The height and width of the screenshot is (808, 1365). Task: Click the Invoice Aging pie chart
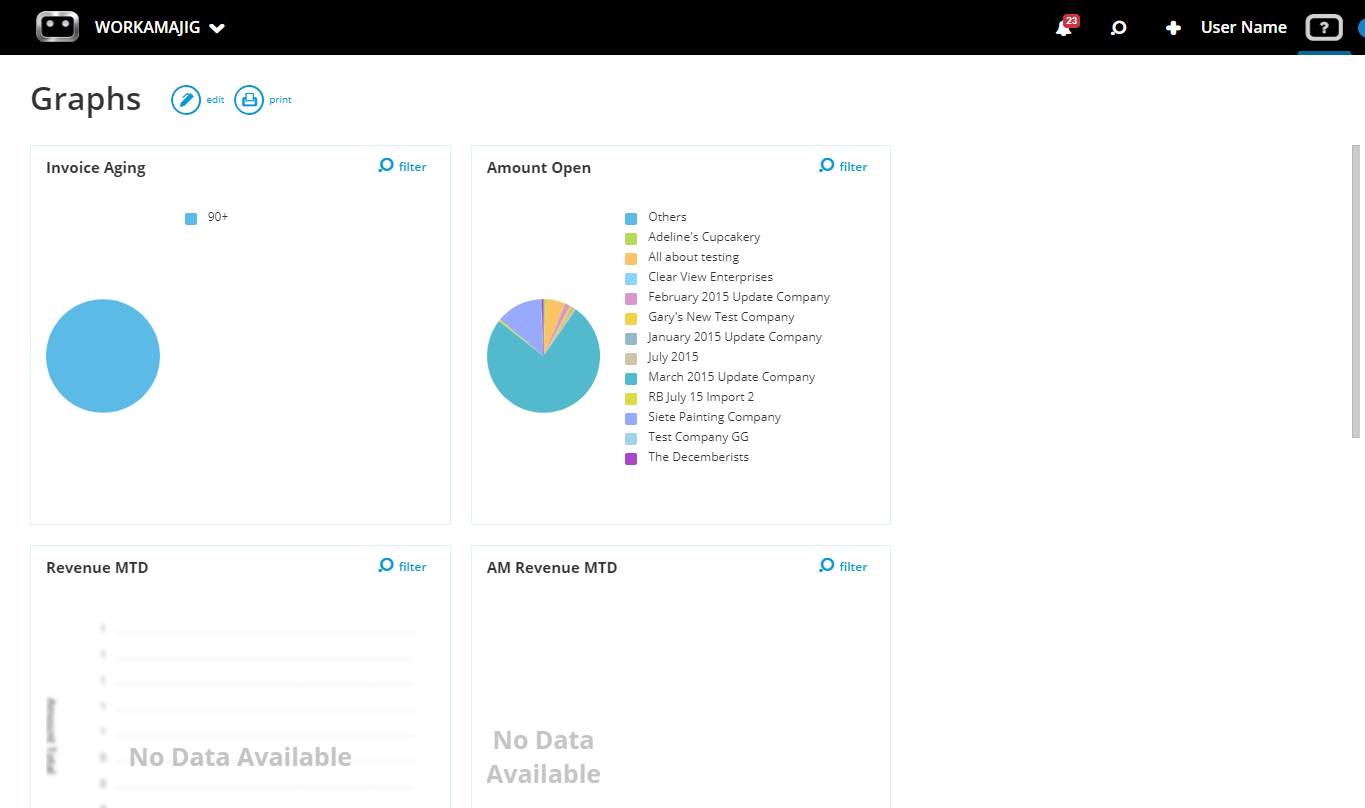tap(103, 356)
